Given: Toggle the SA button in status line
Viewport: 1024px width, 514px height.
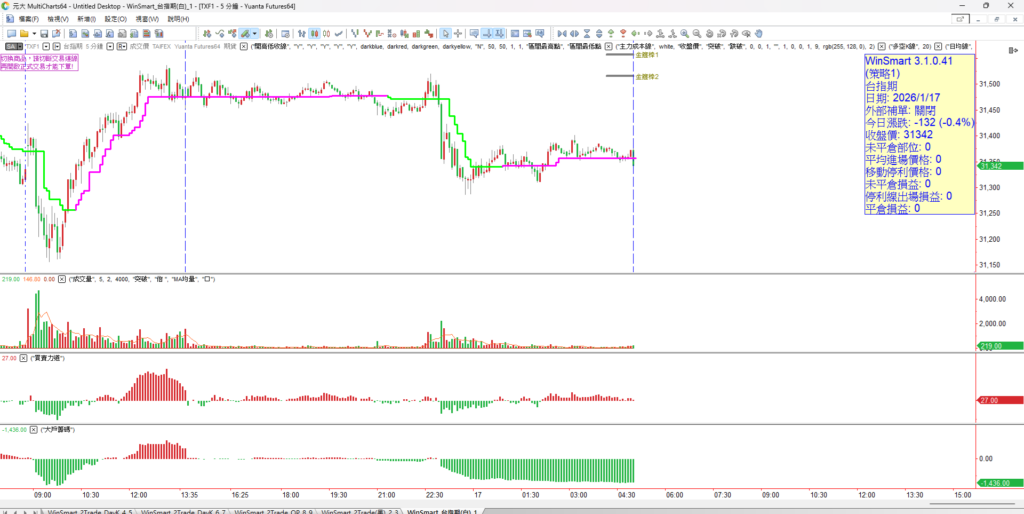Looking at the screenshot, I should tap(10, 46).
